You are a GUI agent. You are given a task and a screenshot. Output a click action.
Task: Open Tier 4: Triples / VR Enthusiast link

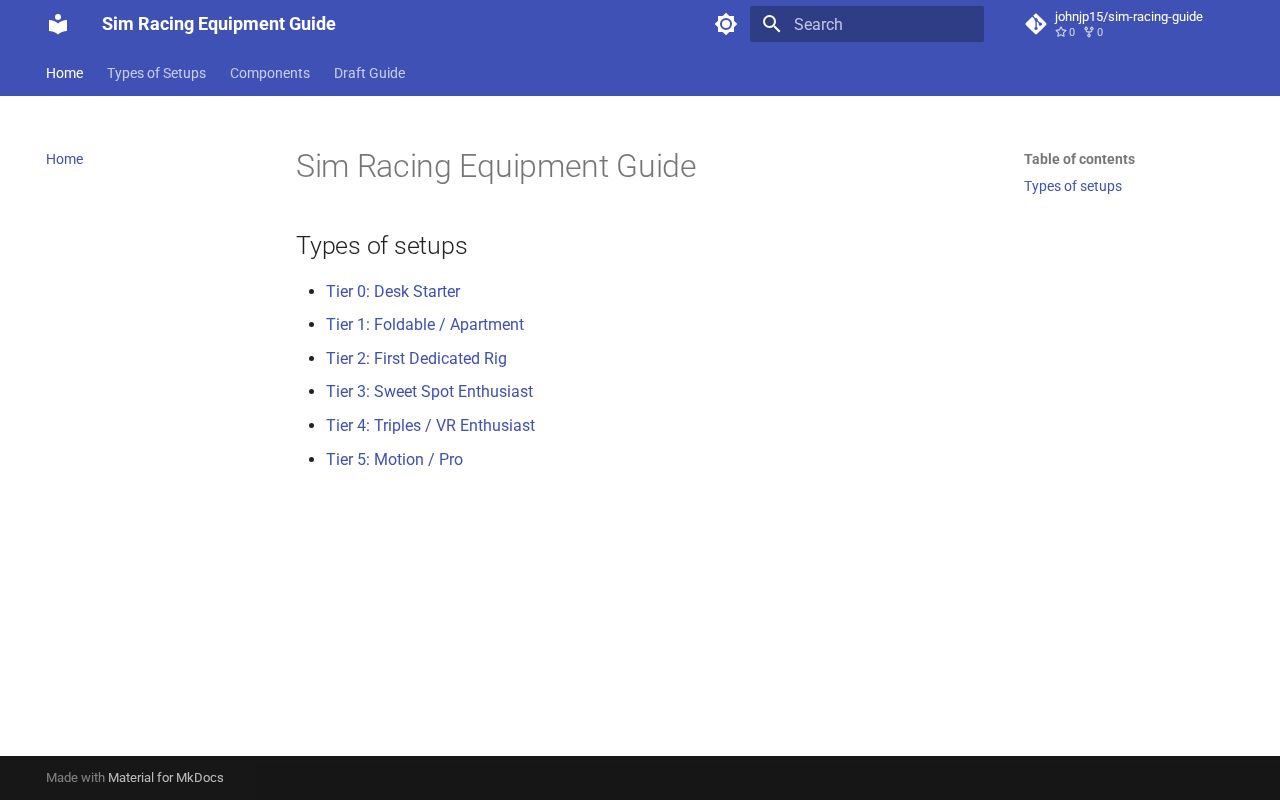(x=430, y=425)
